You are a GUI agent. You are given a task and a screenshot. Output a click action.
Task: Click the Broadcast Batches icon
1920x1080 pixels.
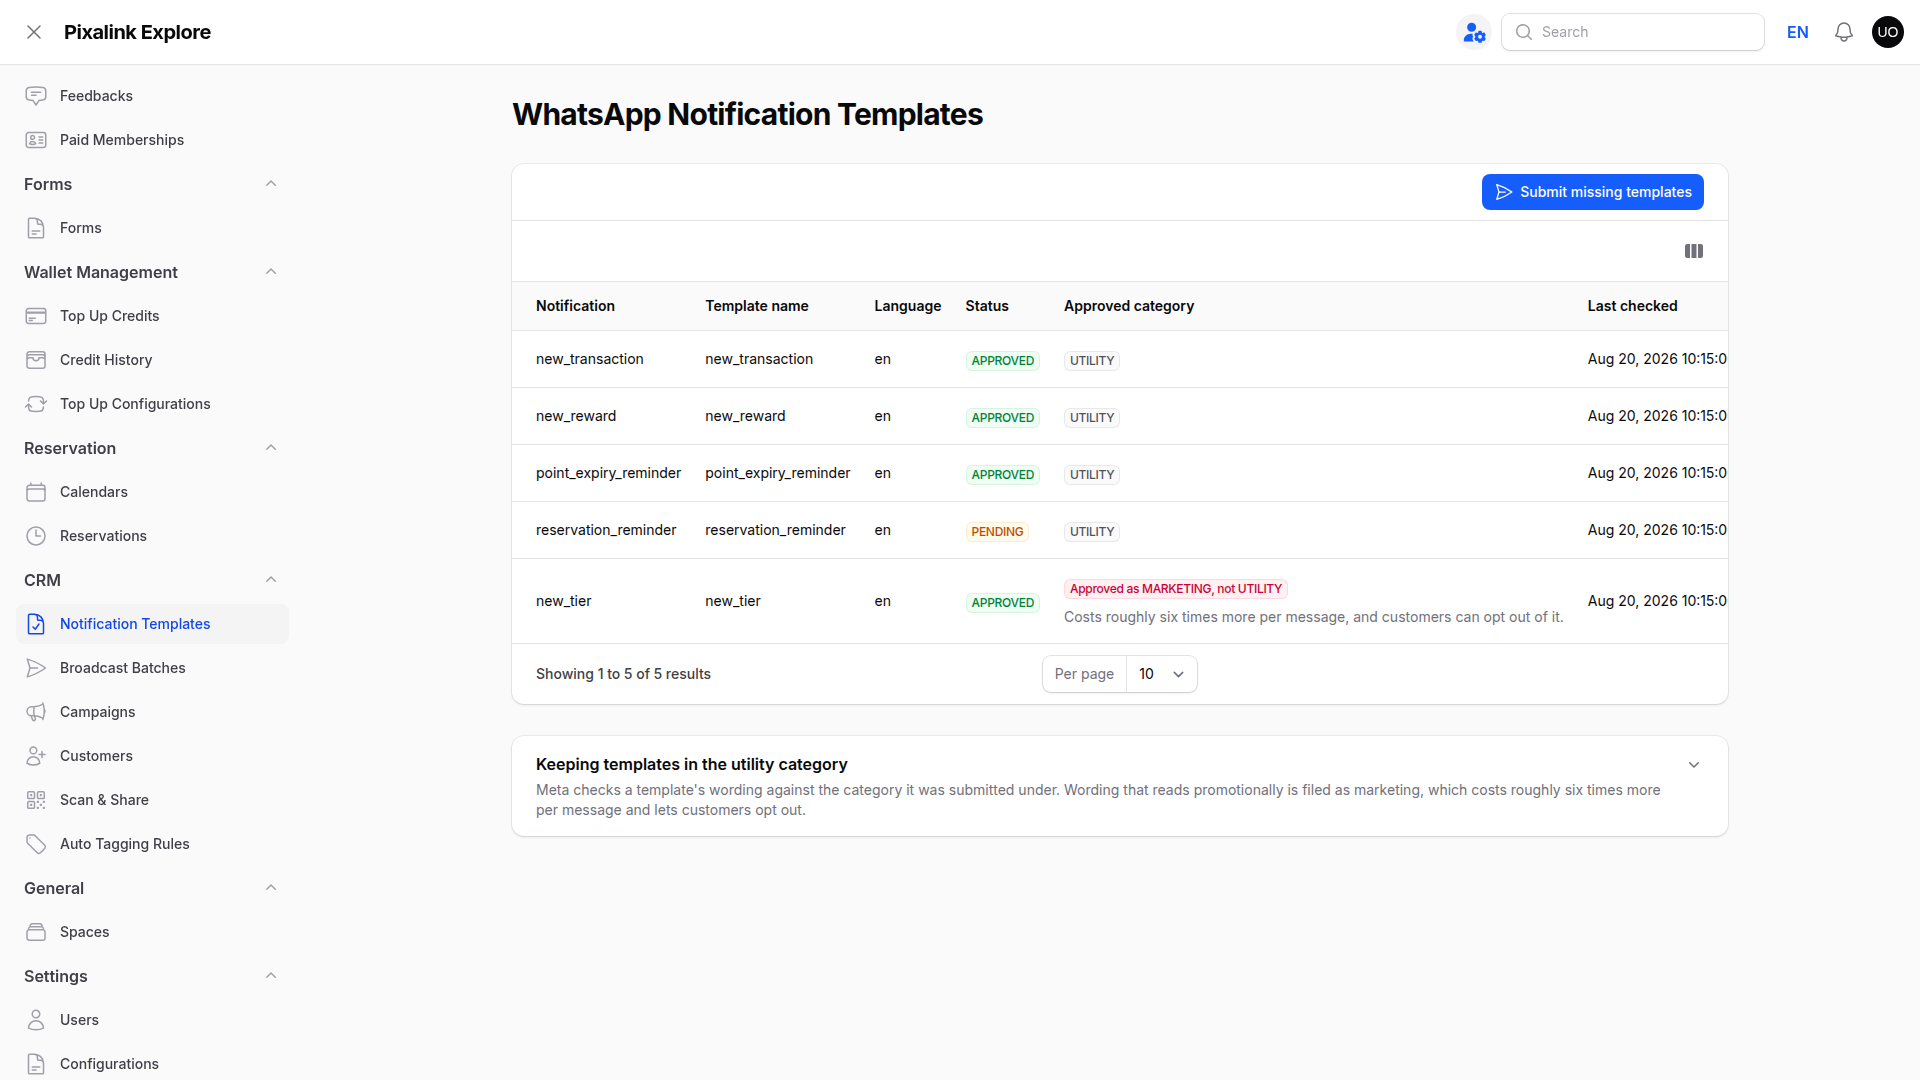tap(36, 668)
